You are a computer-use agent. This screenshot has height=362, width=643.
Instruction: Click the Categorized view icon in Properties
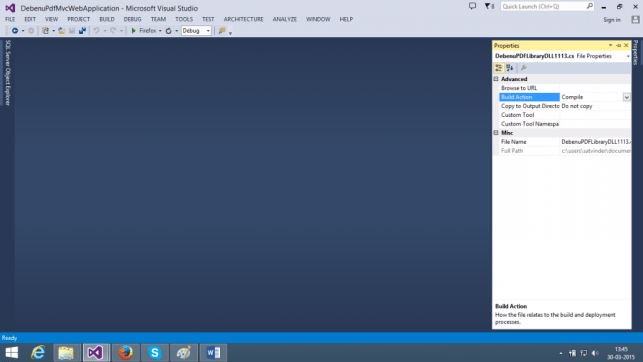tap(499, 68)
